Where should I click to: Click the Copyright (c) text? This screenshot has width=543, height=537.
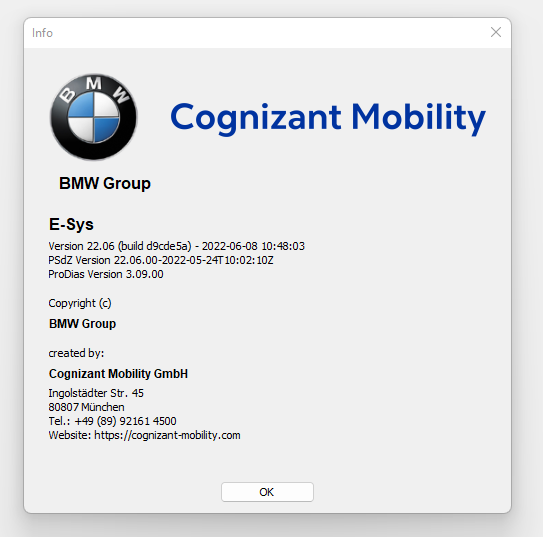[80, 303]
